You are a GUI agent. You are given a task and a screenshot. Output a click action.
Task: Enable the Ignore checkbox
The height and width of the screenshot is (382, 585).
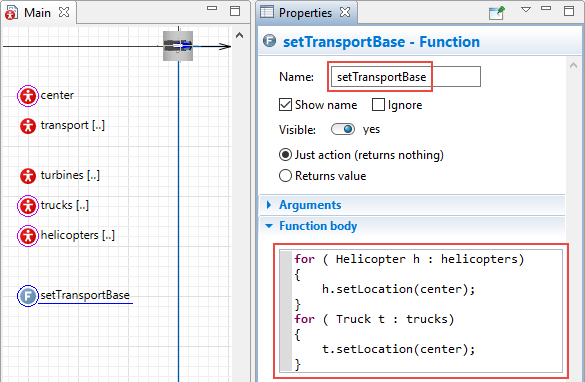coord(378,105)
